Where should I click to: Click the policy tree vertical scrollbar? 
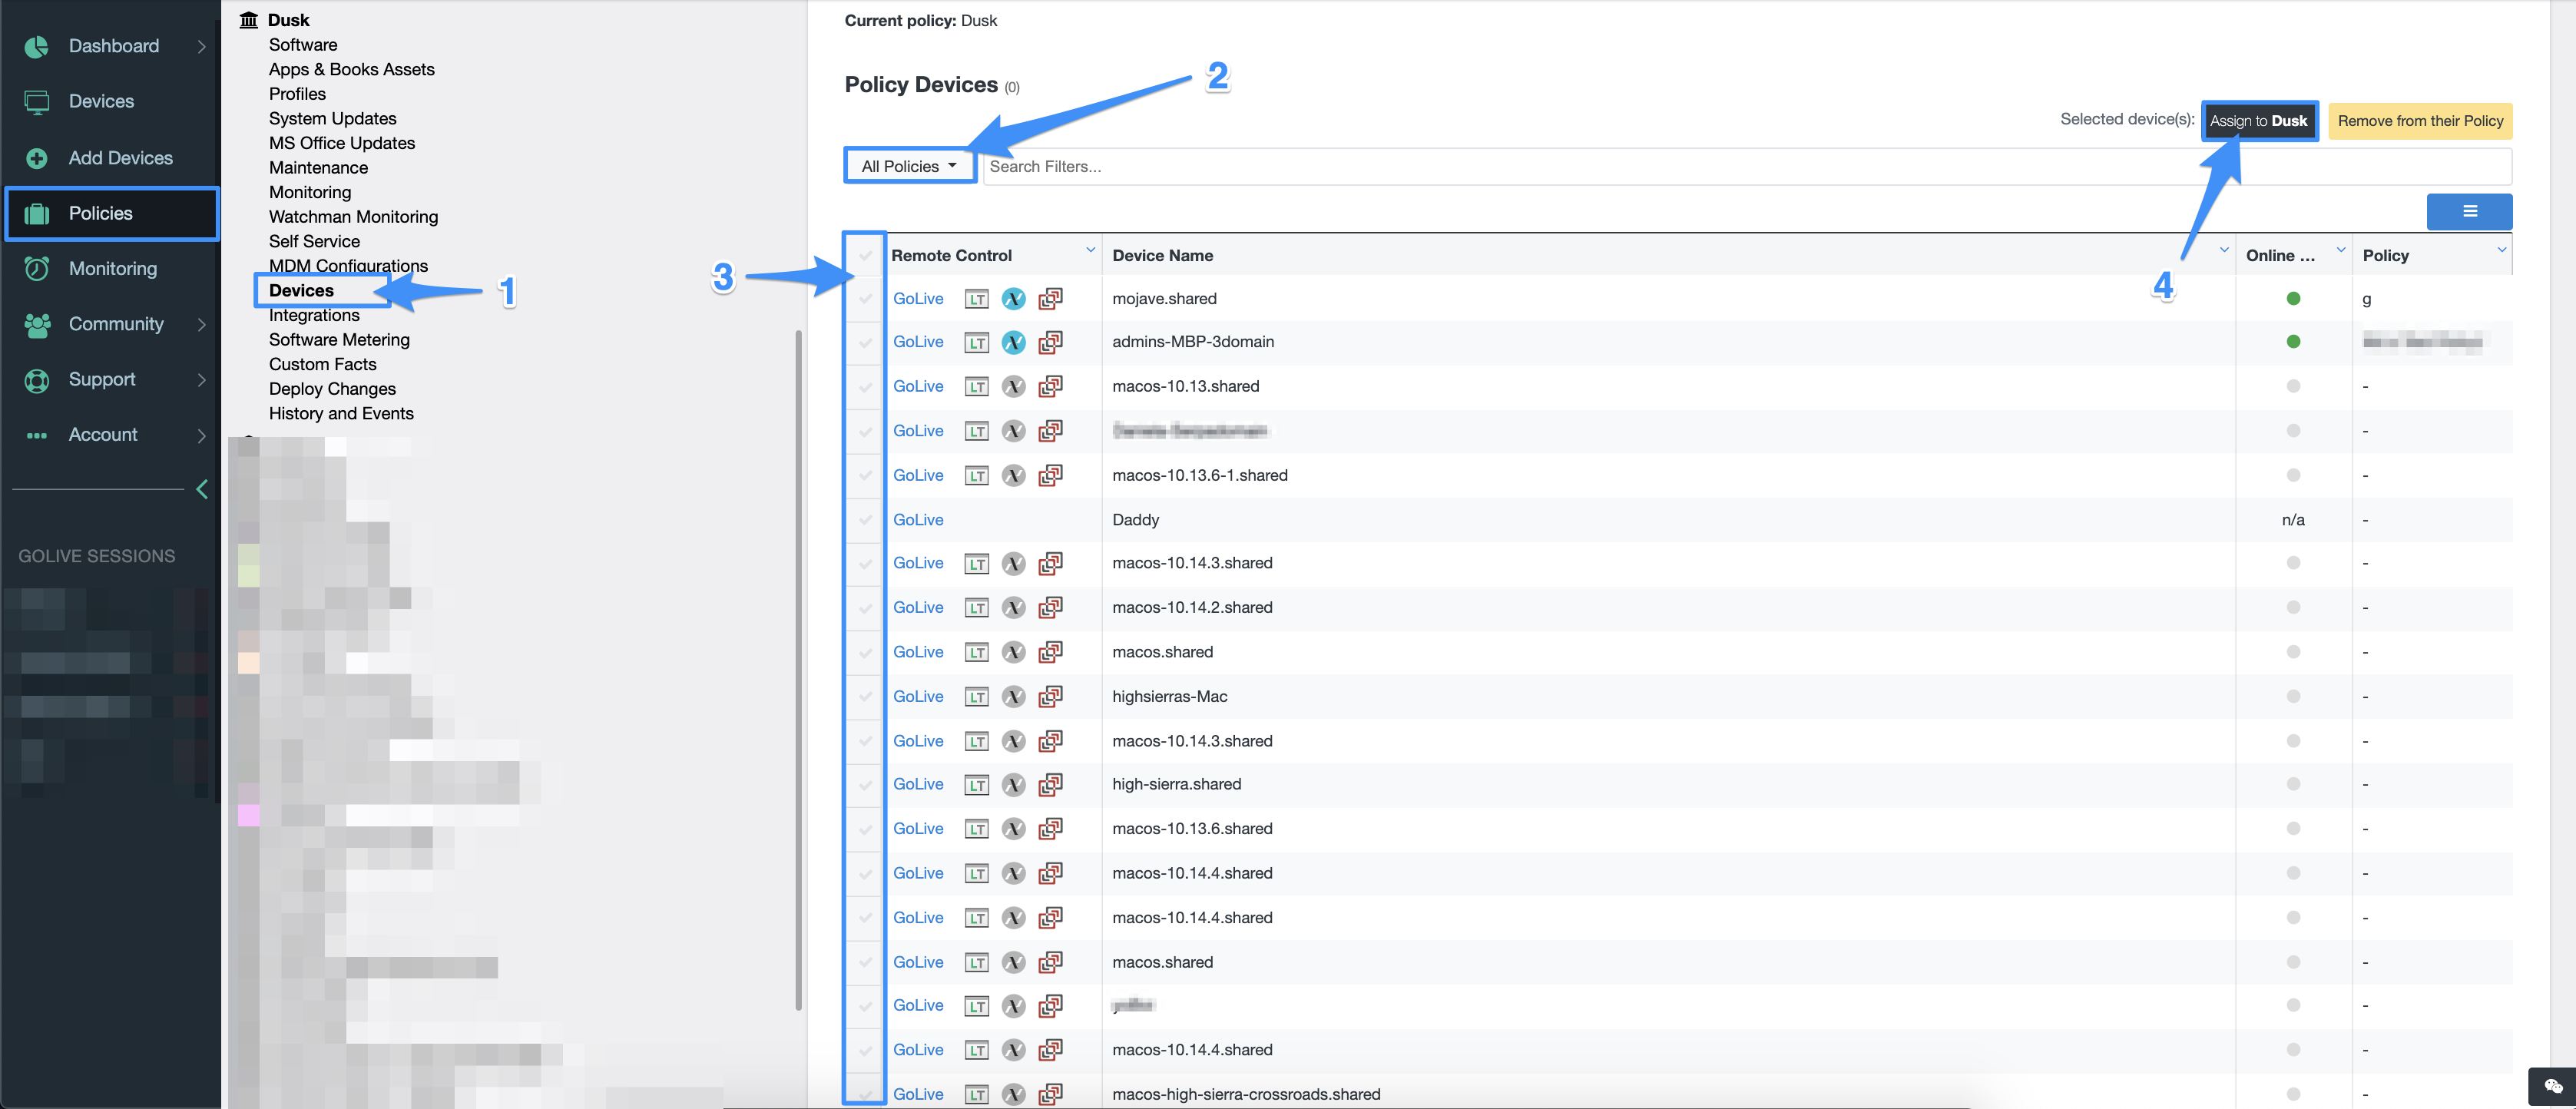[x=798, y=670]
